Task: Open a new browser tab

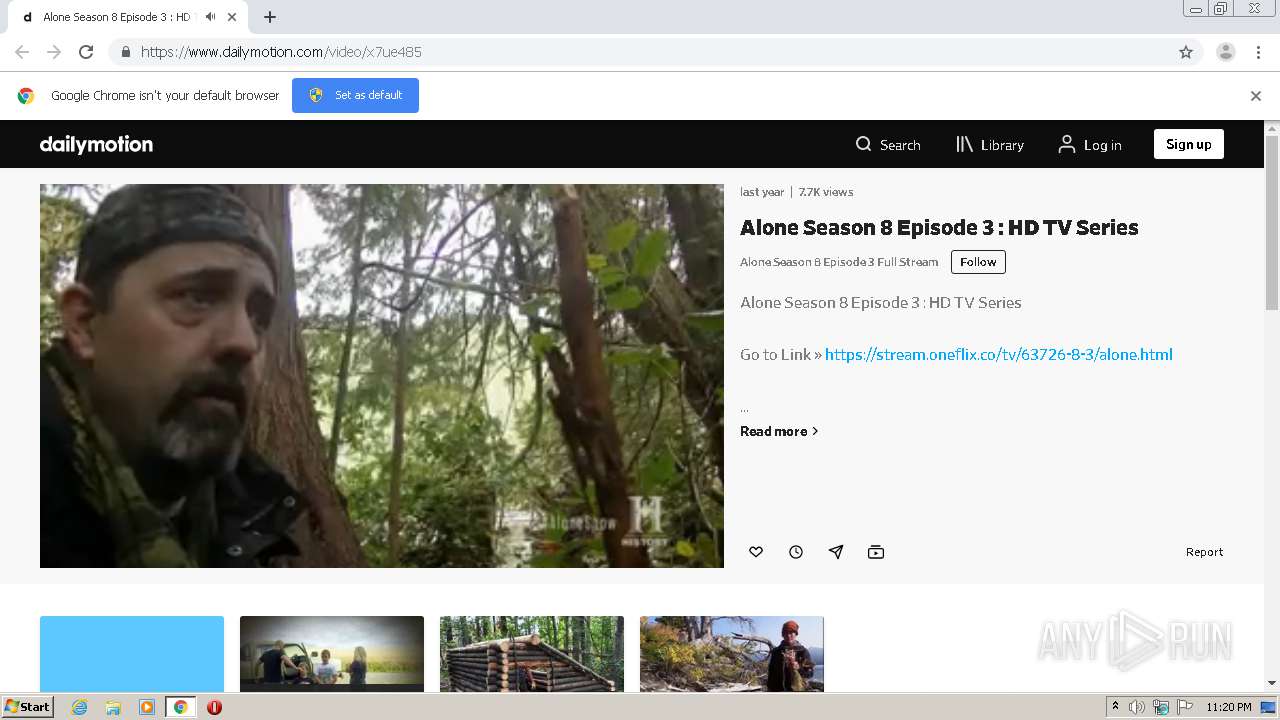Action: [270, 17]
